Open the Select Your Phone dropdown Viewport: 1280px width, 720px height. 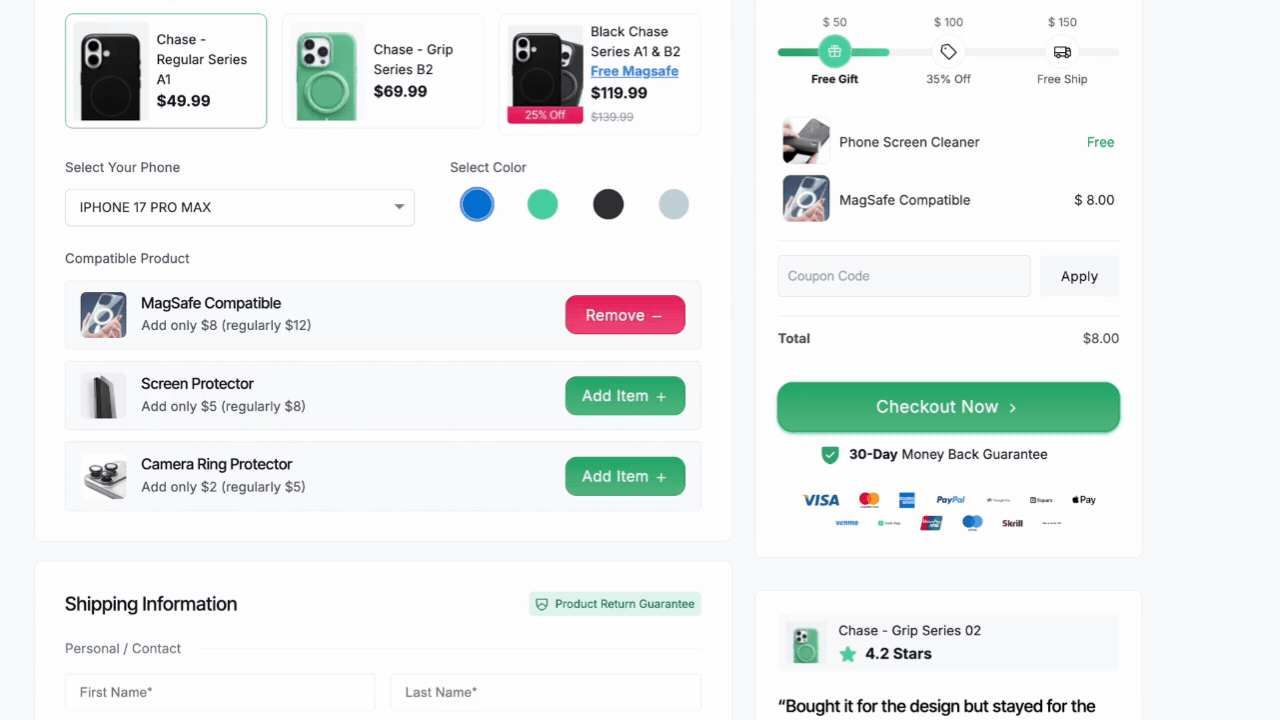240,207
